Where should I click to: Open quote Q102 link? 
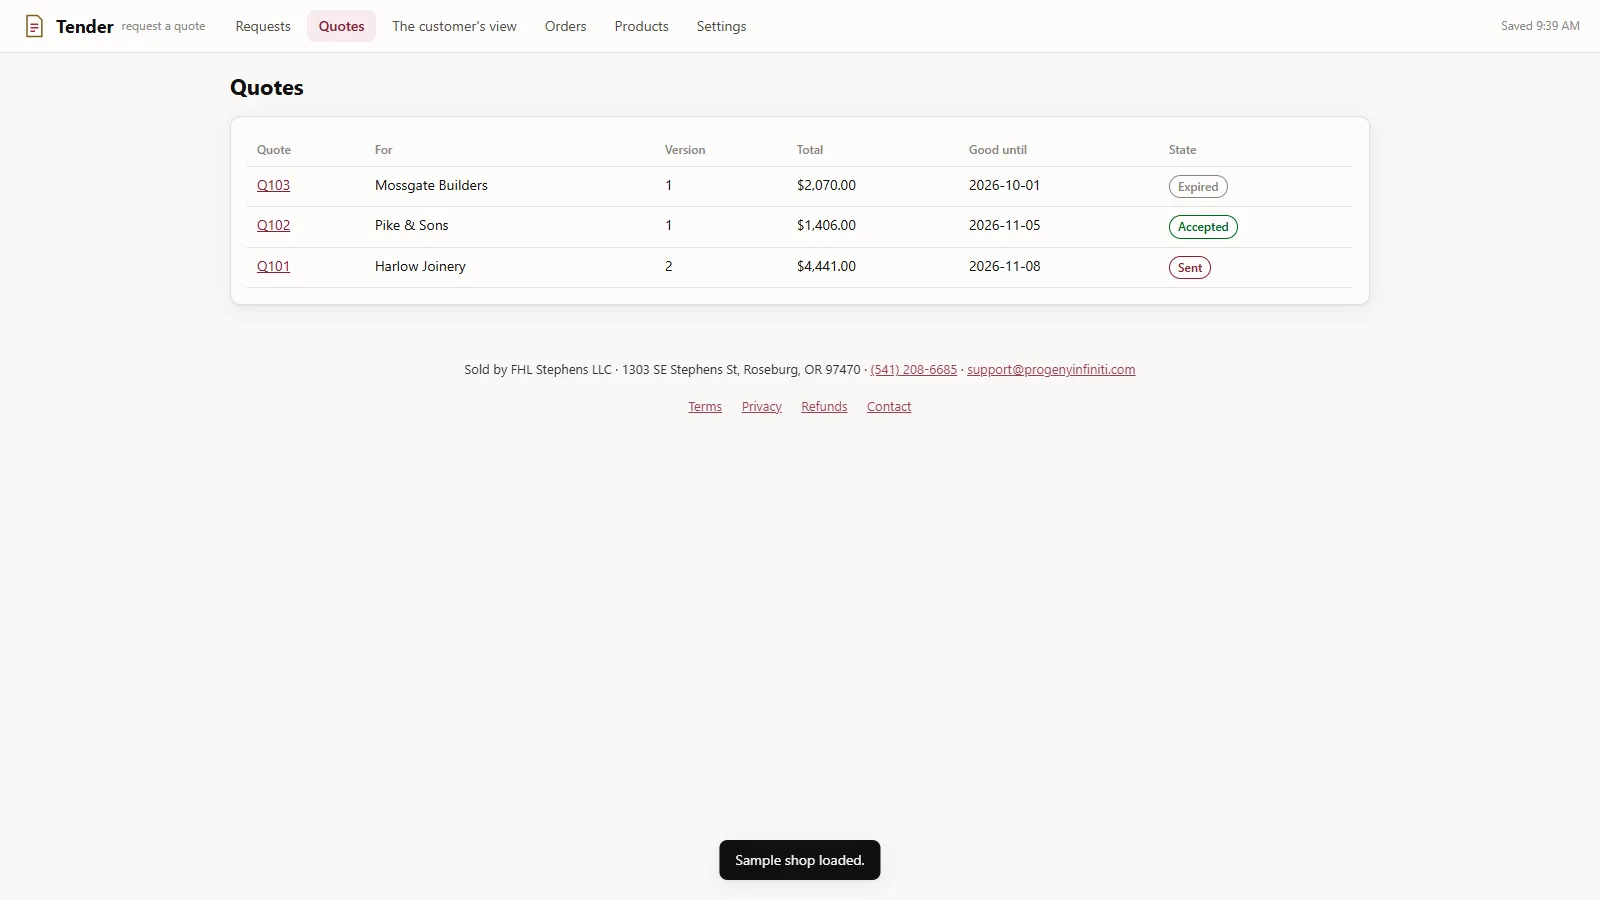(x=273, y=225)
